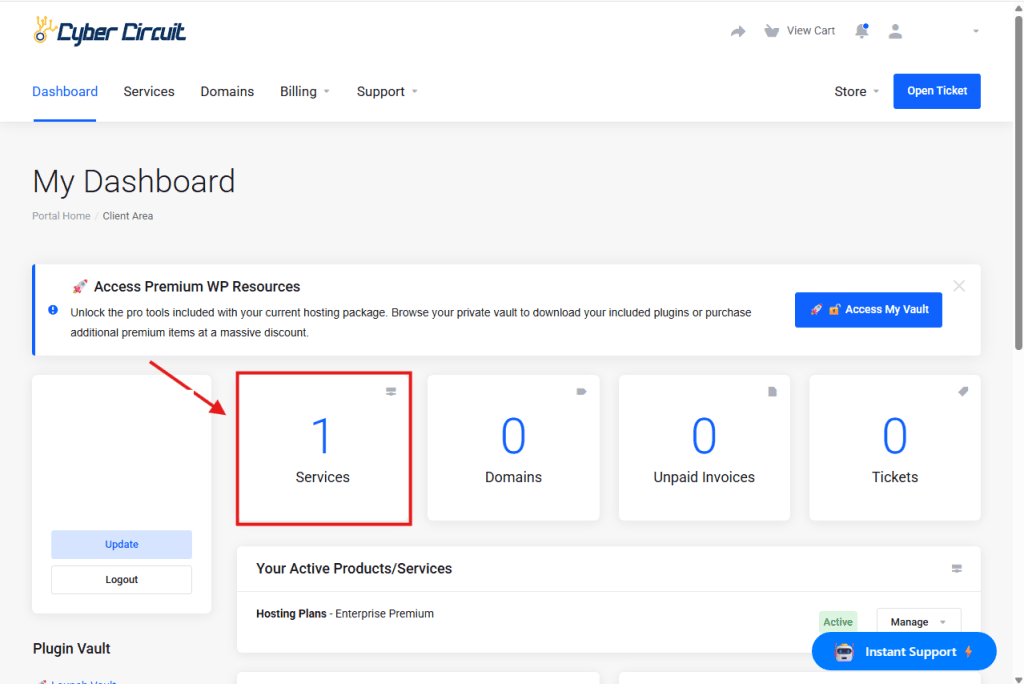Click the server icon in Services tile
The width and height of the screenshot is (1024, 684).
coord(391,392)
